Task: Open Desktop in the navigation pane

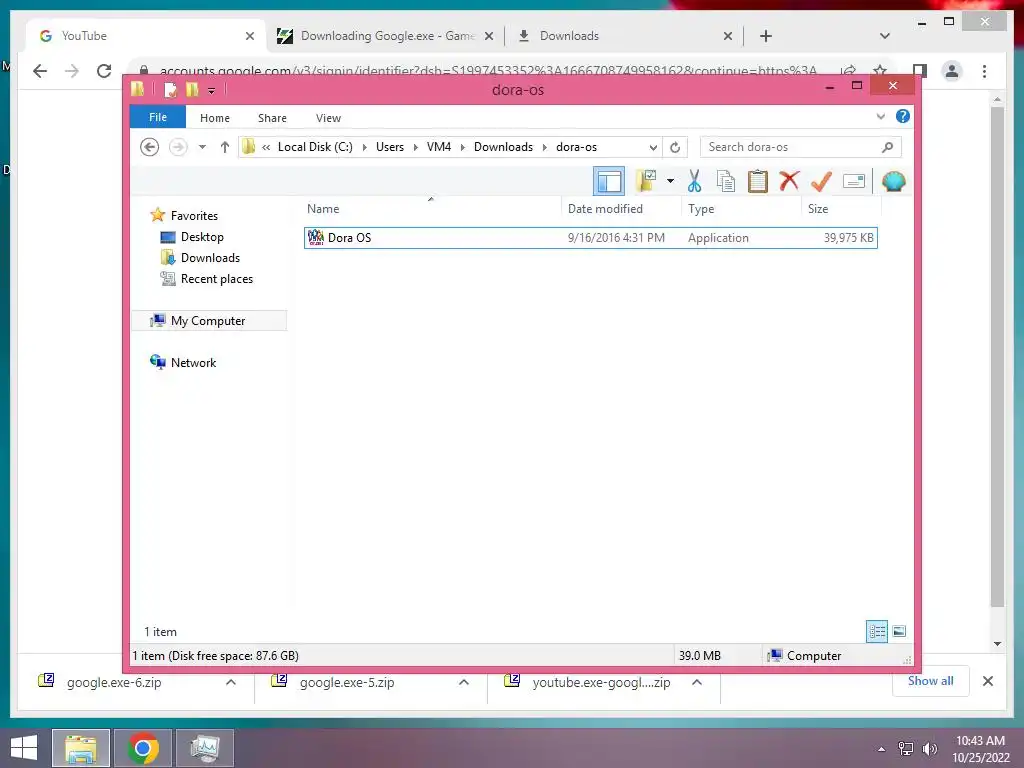Action: [x=202, y=237]
